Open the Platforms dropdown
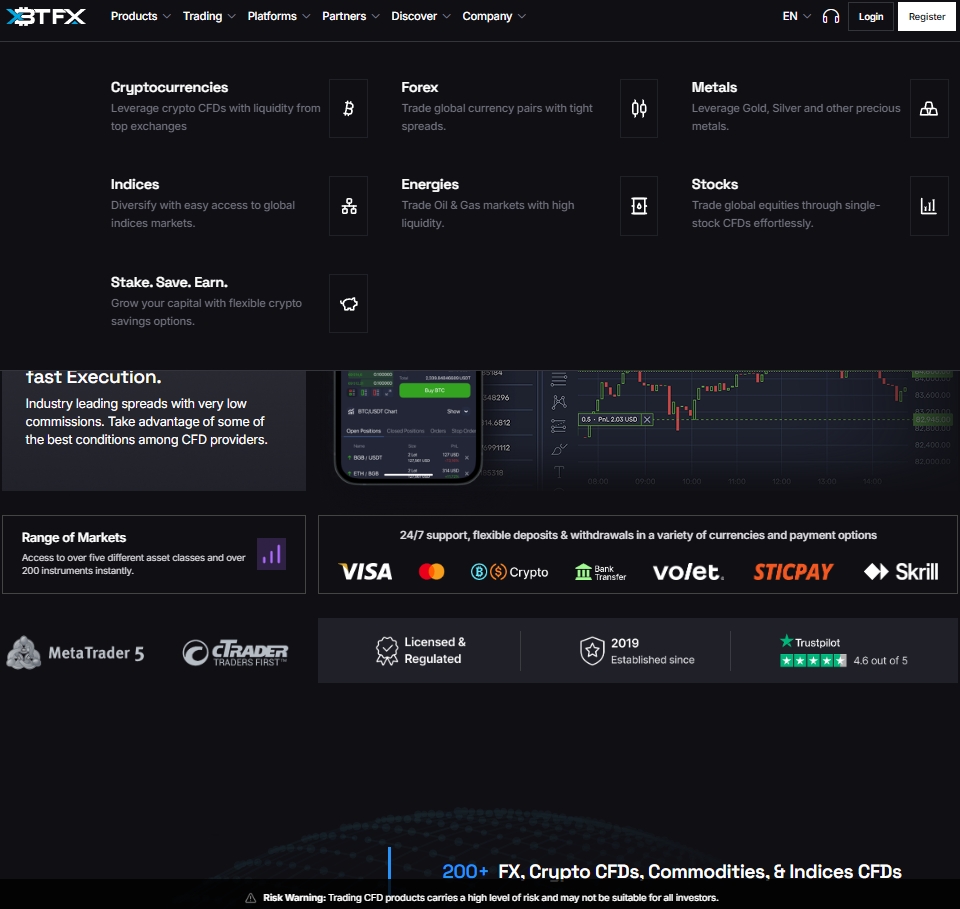Screen dimensions: 960x909 tap(279, 17)
